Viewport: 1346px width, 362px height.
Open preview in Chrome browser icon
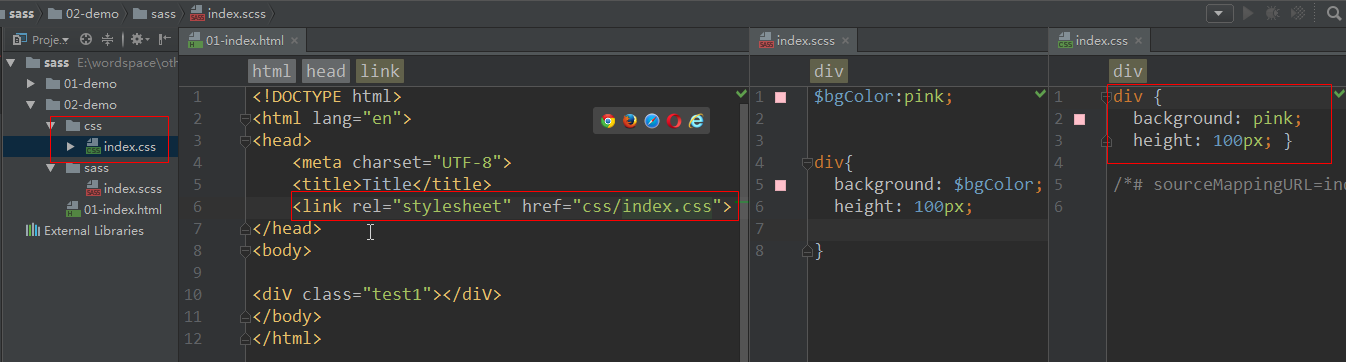(x=608, y=120)
